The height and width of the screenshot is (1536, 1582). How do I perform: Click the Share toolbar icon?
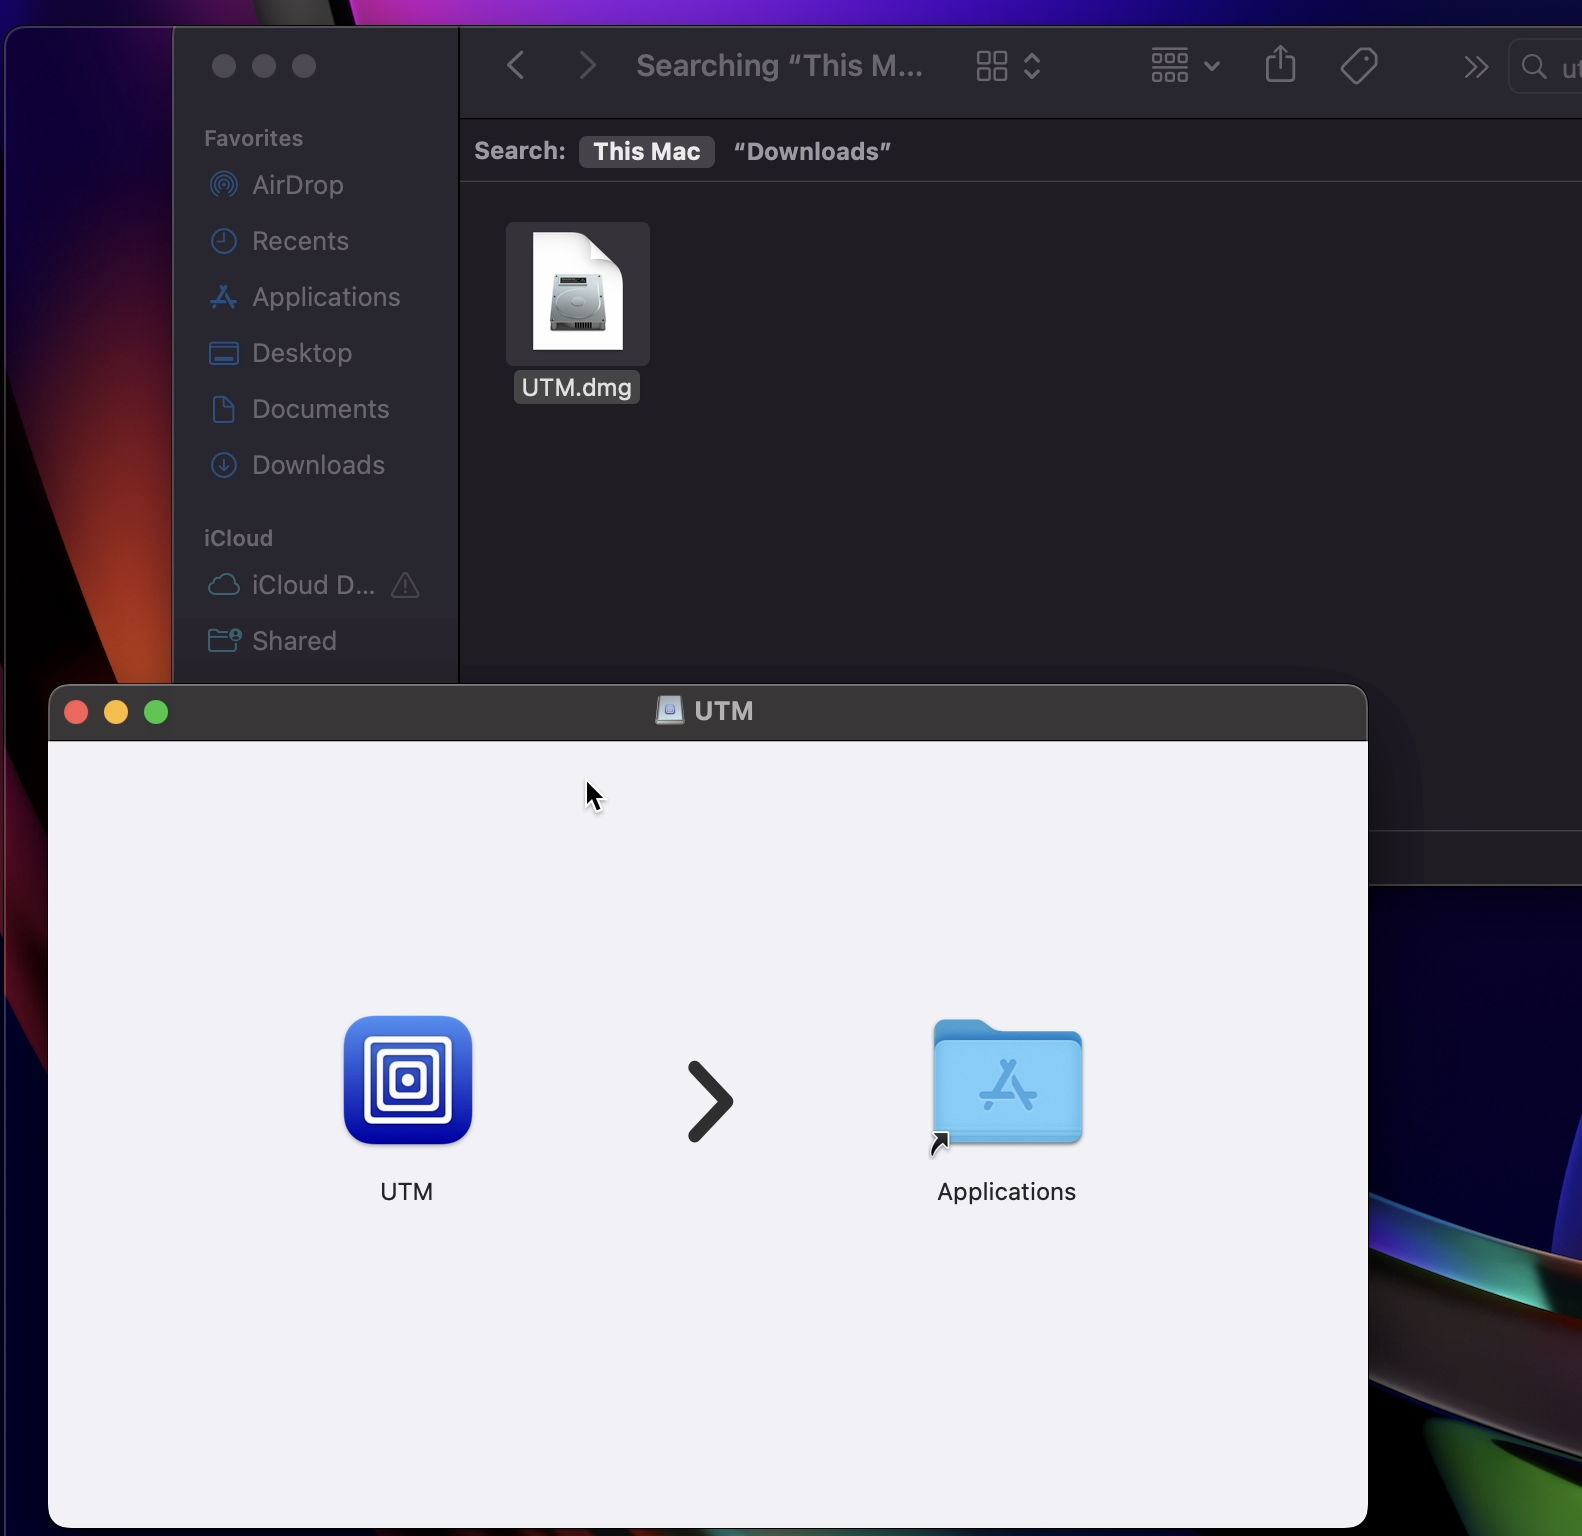click(x=1281, y=66)
